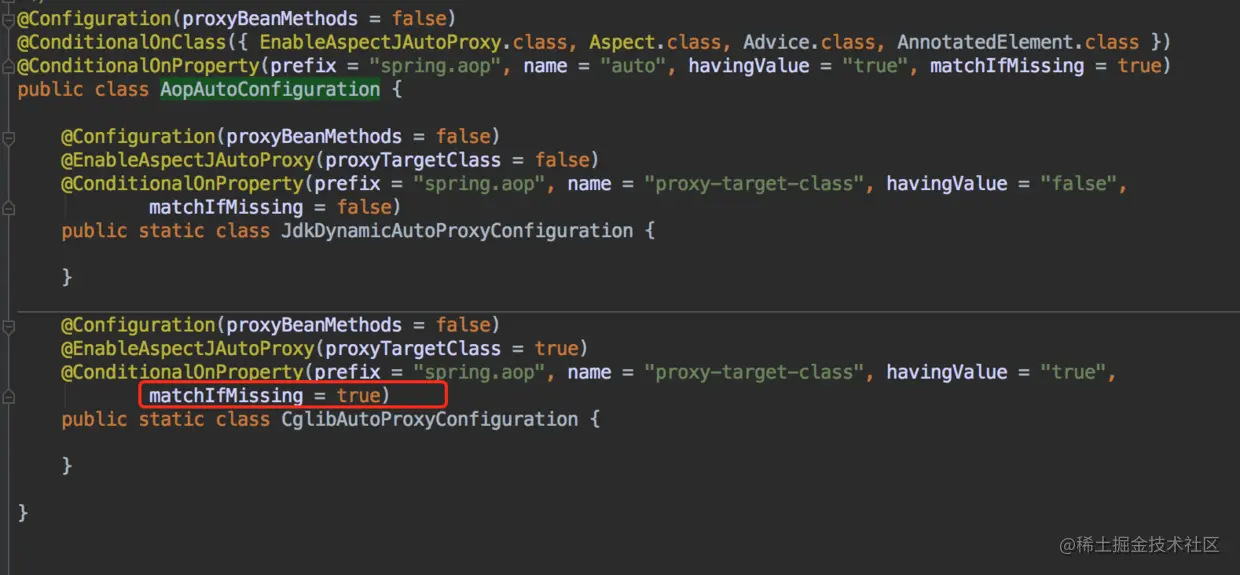Select the @ConditionalOnClass annotation
1240x575 pixels.
click(x=122, y=43)
